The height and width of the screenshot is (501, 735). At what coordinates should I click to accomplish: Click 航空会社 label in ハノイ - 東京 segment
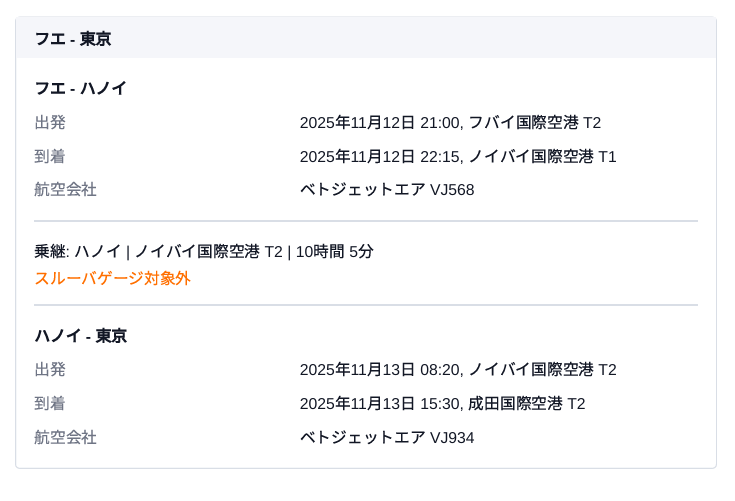coord(65,438)
